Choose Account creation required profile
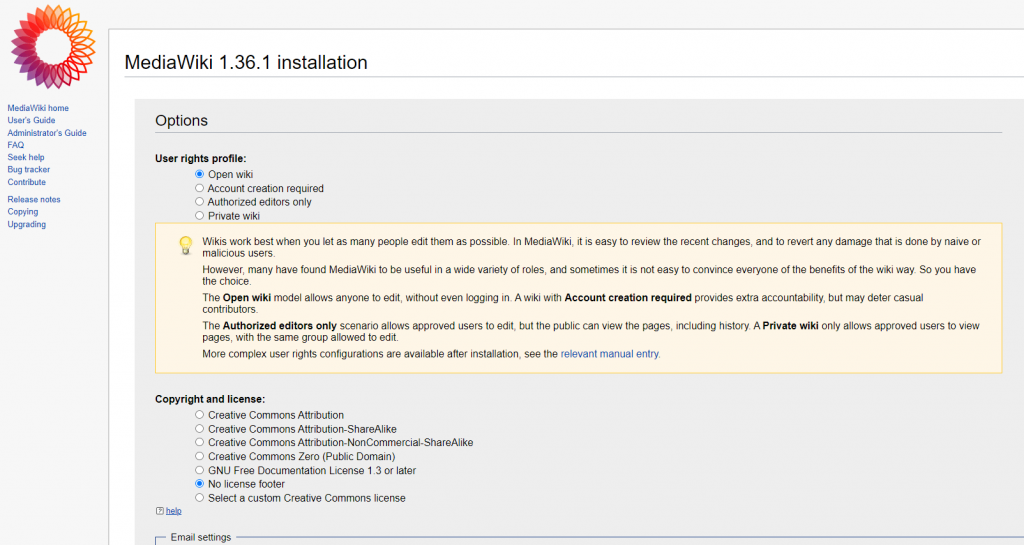Image resolution: width=1024 pixels, height=545 pixels. click(x=200, y=188)
